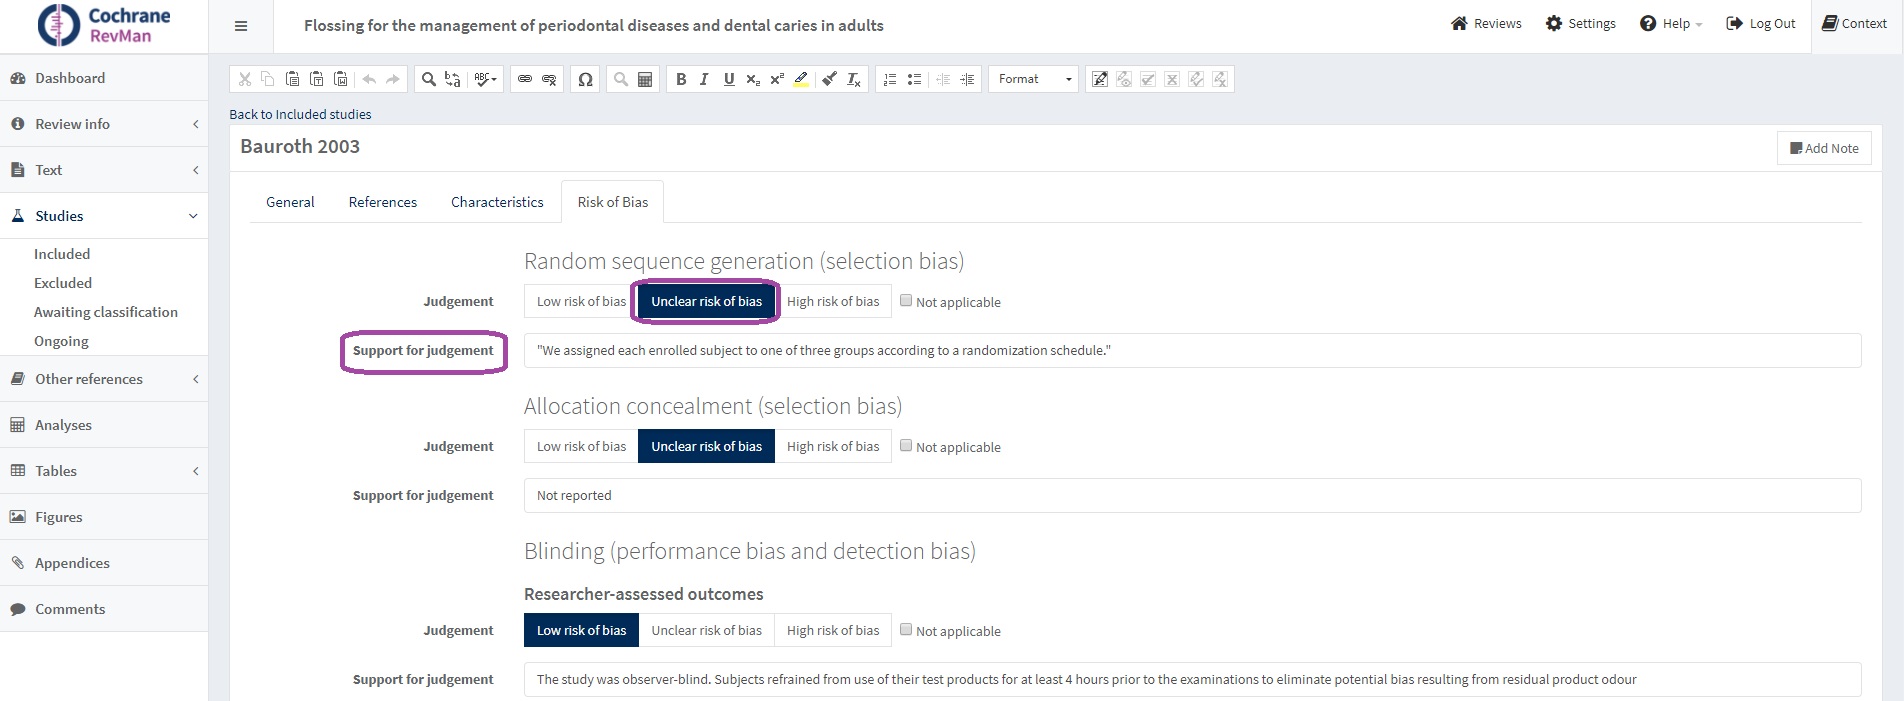
Task: Choose the text highlight color tool
Action: [801, 79]
